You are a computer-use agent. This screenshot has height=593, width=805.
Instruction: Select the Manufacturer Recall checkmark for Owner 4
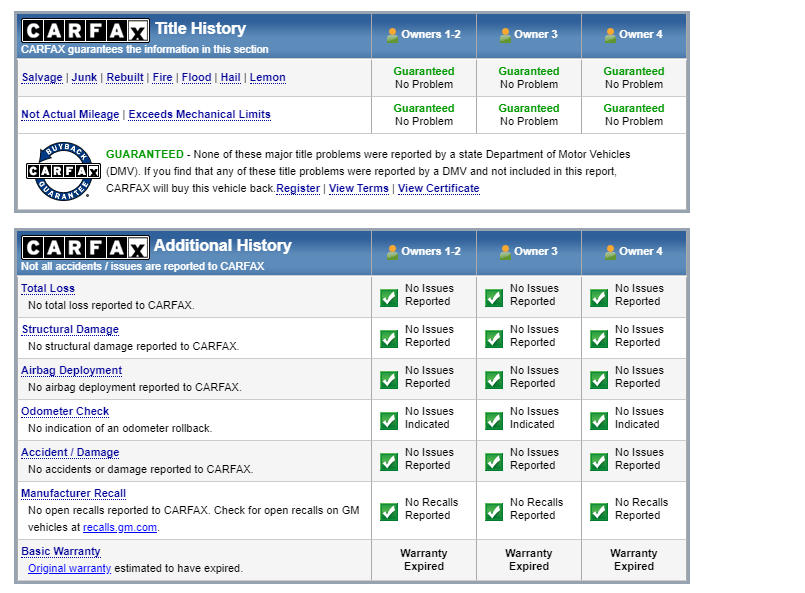pos(599,512)
